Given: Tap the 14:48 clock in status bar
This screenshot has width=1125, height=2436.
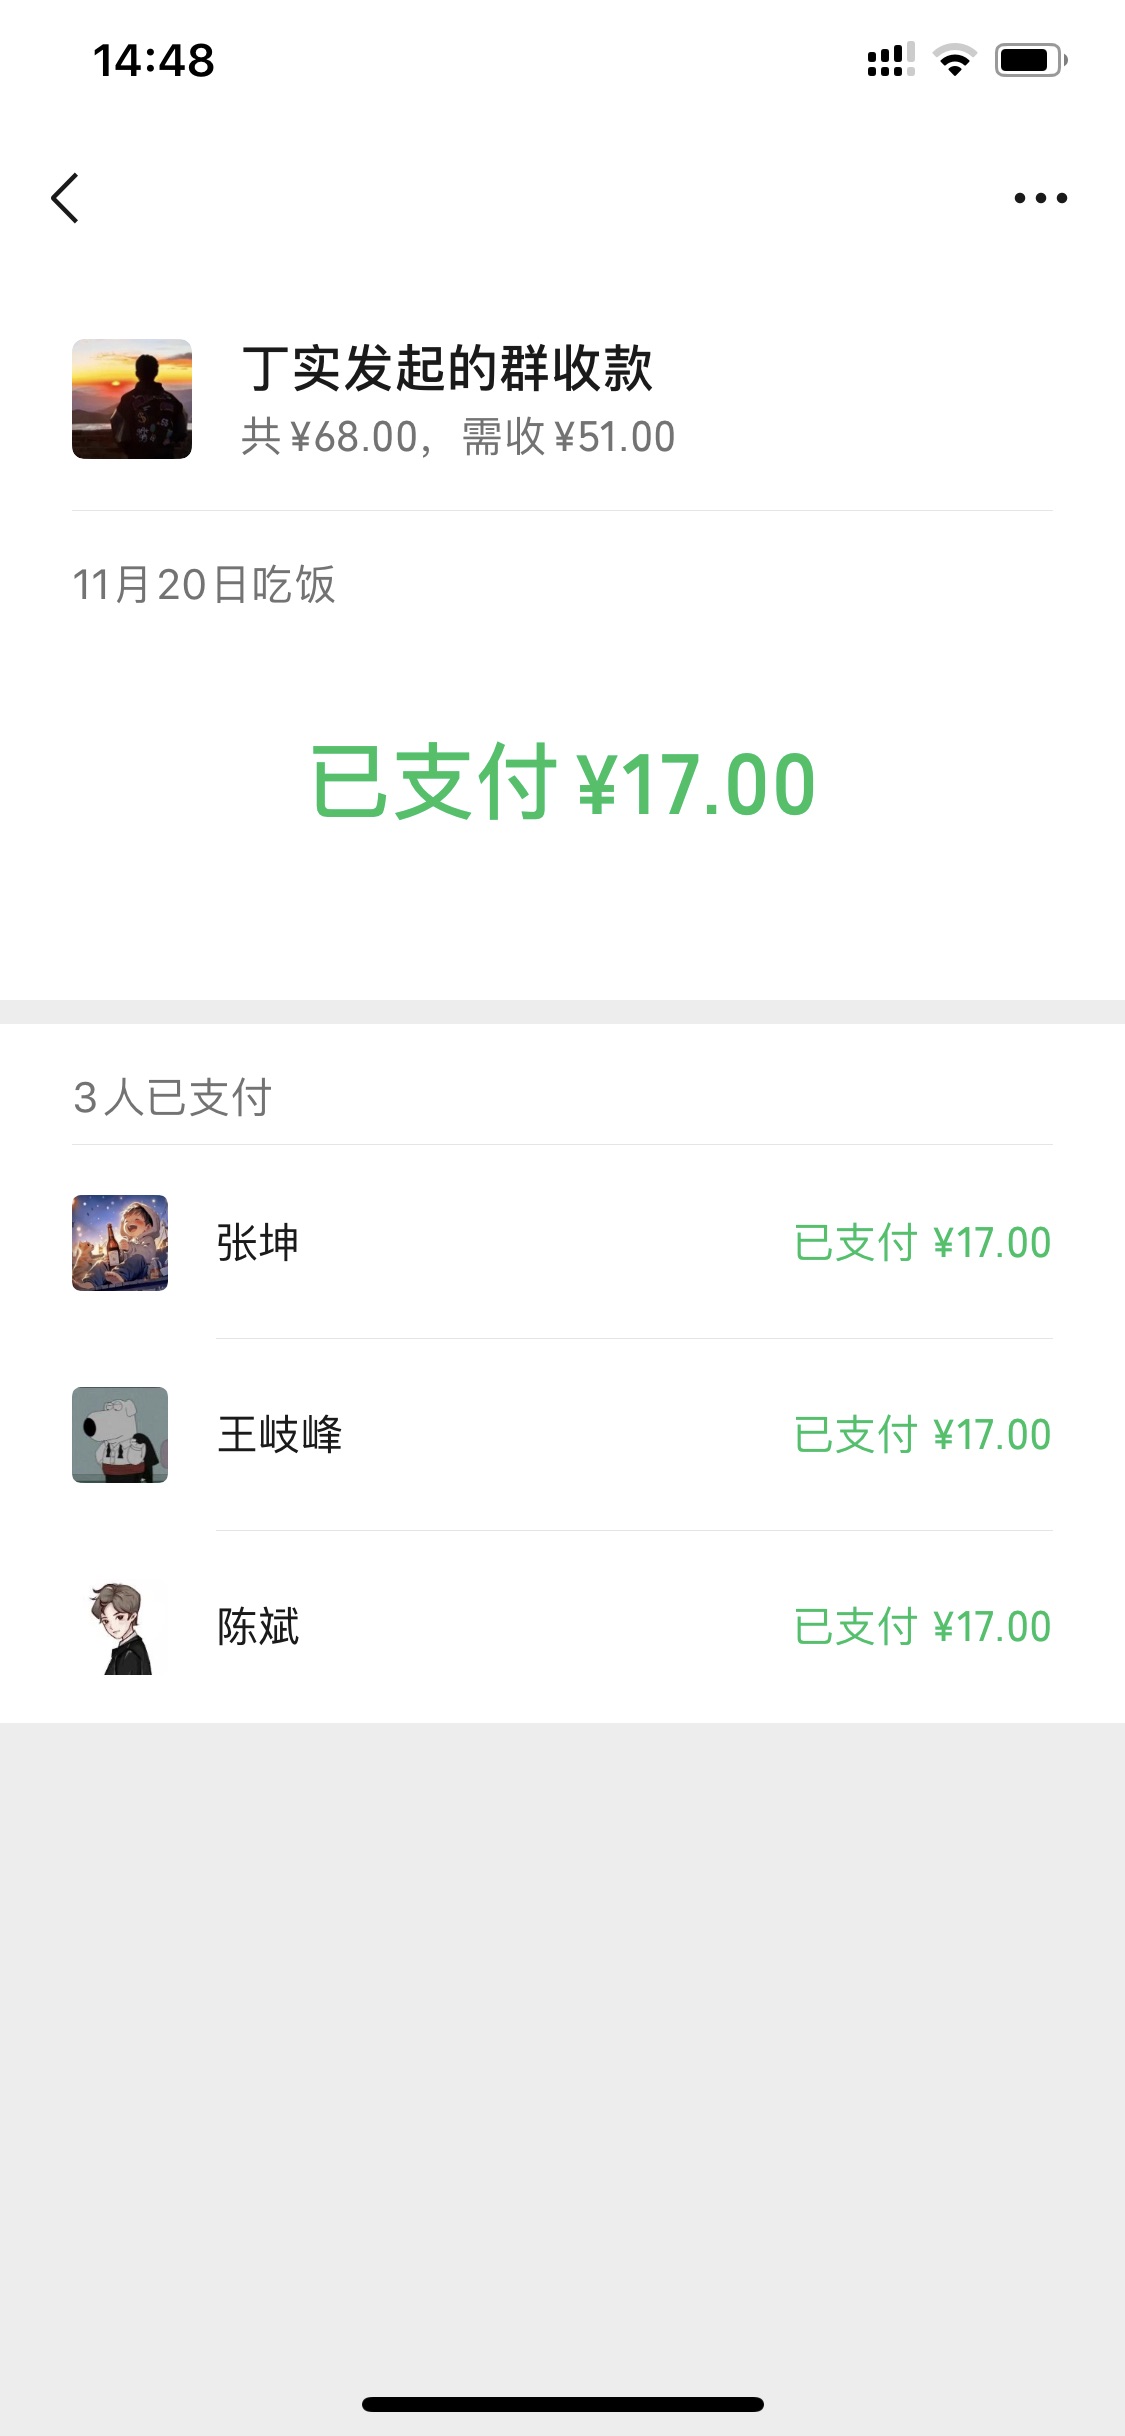Looking at the screenshot, I should 154,60.
